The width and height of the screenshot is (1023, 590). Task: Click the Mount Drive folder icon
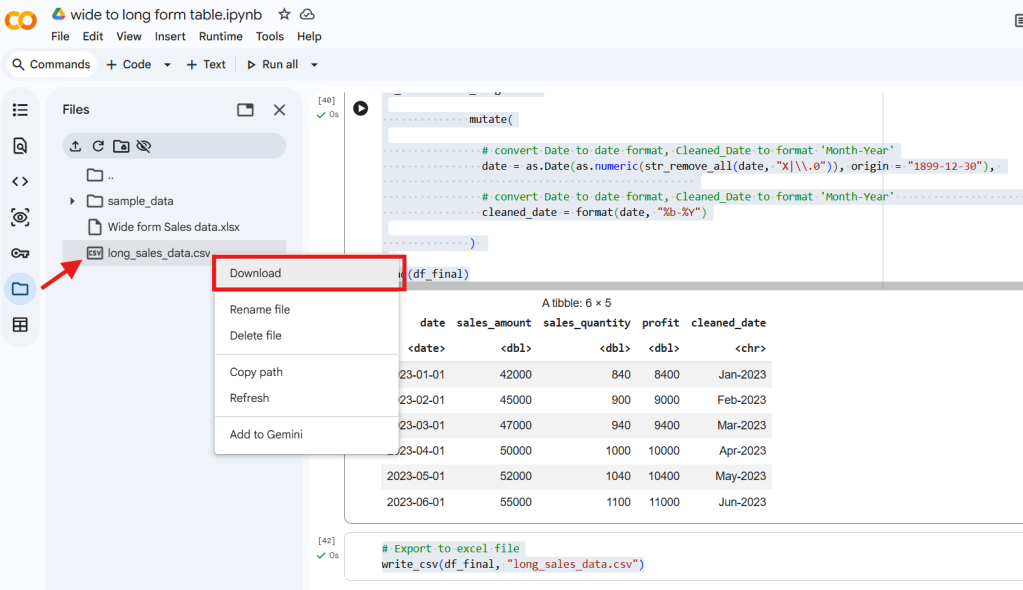click(121, 146)
